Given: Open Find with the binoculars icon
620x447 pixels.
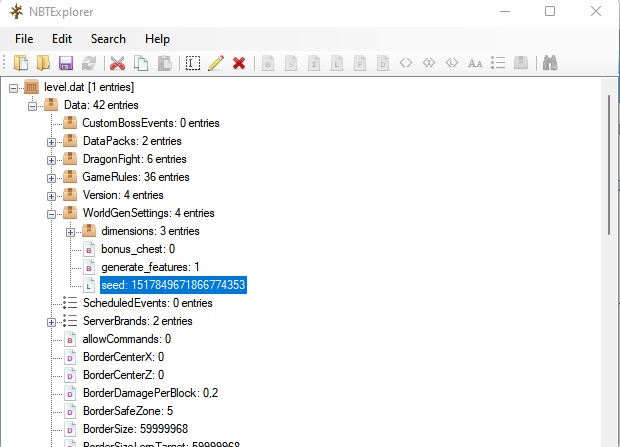Looking at the screenshot, I should pyautogui.click(x=550, y=63).
